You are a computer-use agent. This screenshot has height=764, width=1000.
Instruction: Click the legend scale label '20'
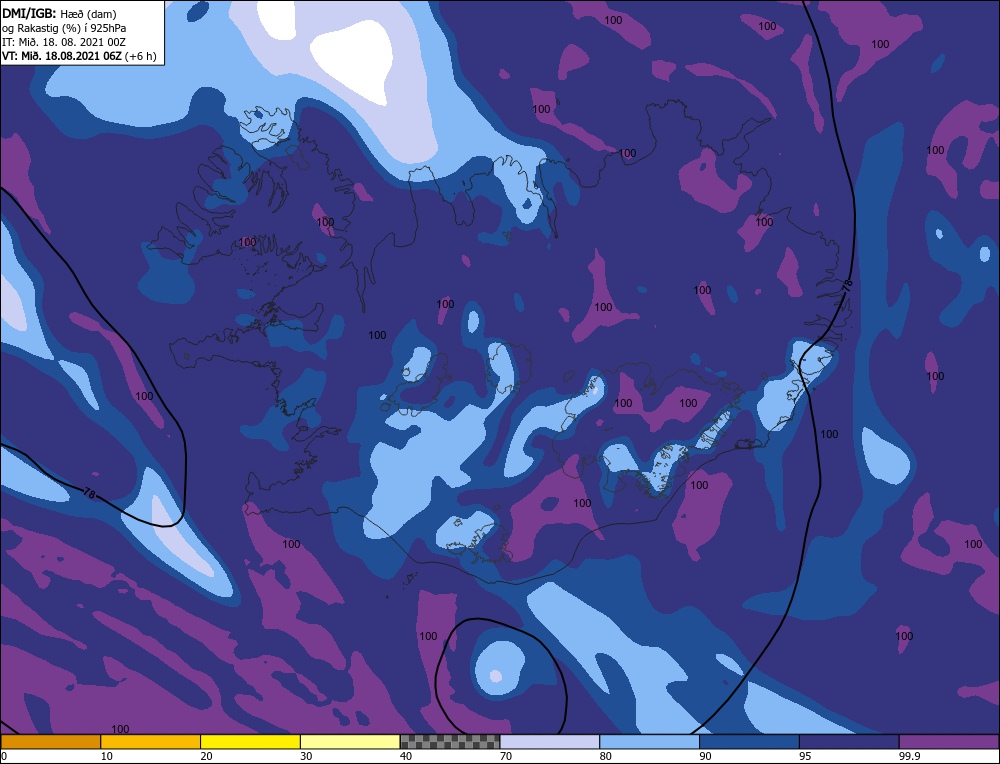pos(206,756)
